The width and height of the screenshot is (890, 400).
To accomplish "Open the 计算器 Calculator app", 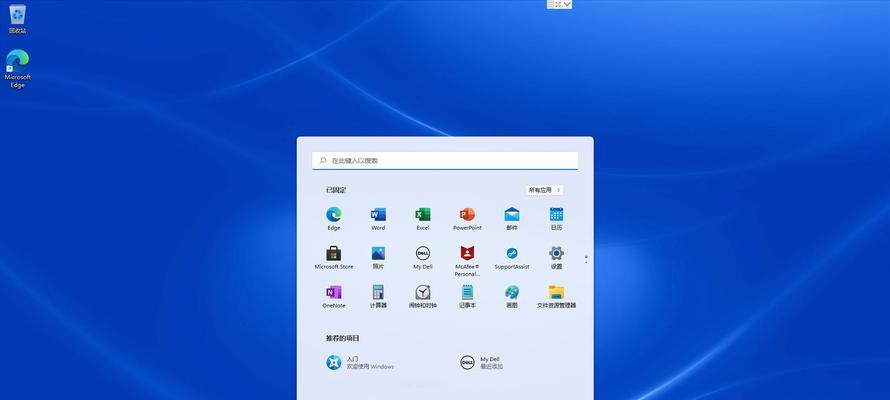I will click(x=378, y=297).
